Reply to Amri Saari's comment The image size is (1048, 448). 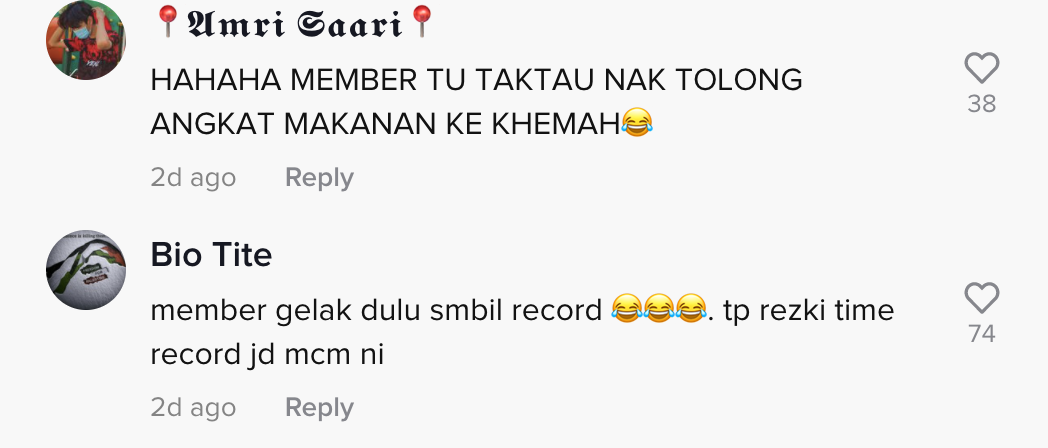(319, 178)
